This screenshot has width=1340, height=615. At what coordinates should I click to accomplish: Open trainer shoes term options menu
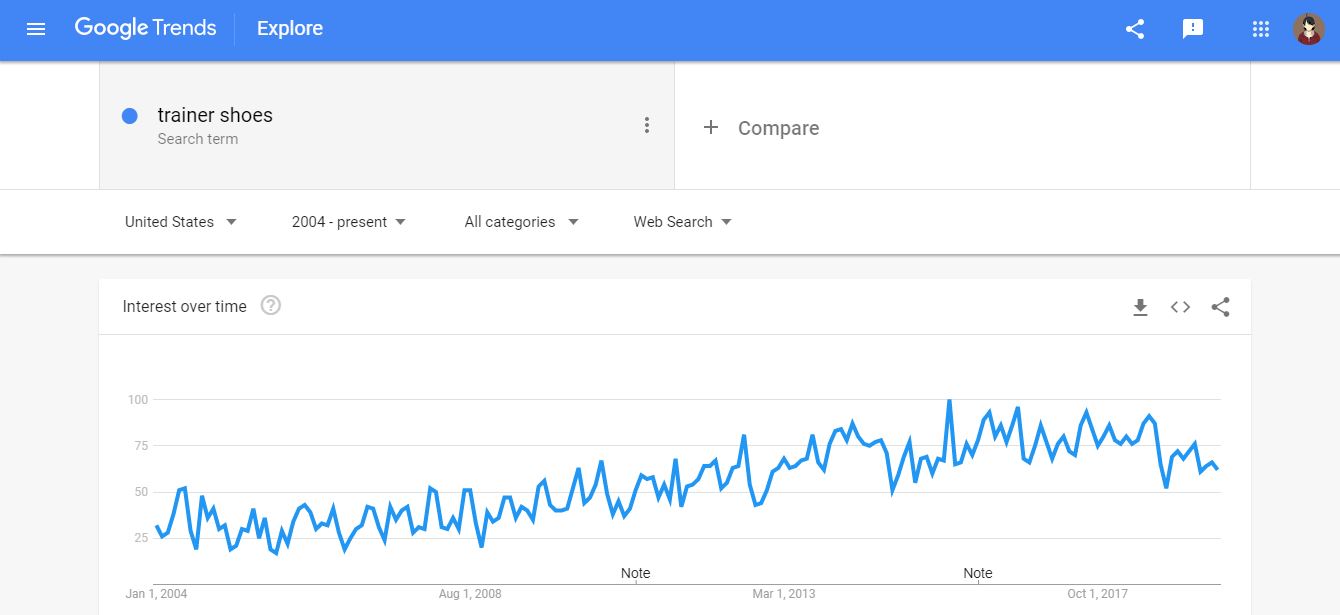647,125
